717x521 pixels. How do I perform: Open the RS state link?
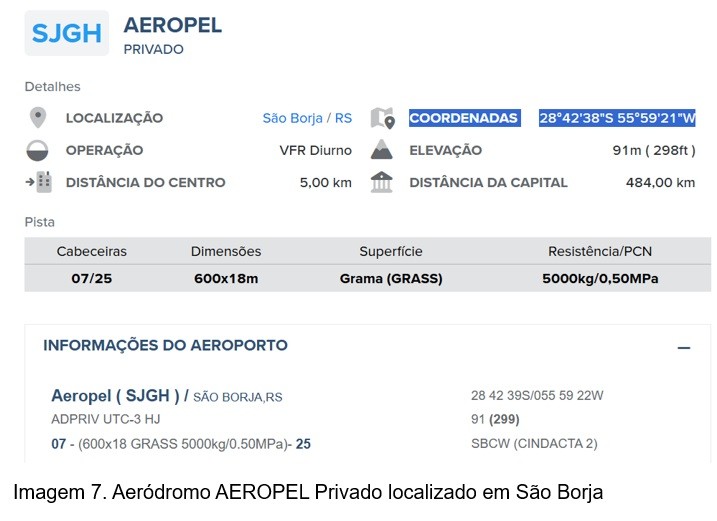343,118
